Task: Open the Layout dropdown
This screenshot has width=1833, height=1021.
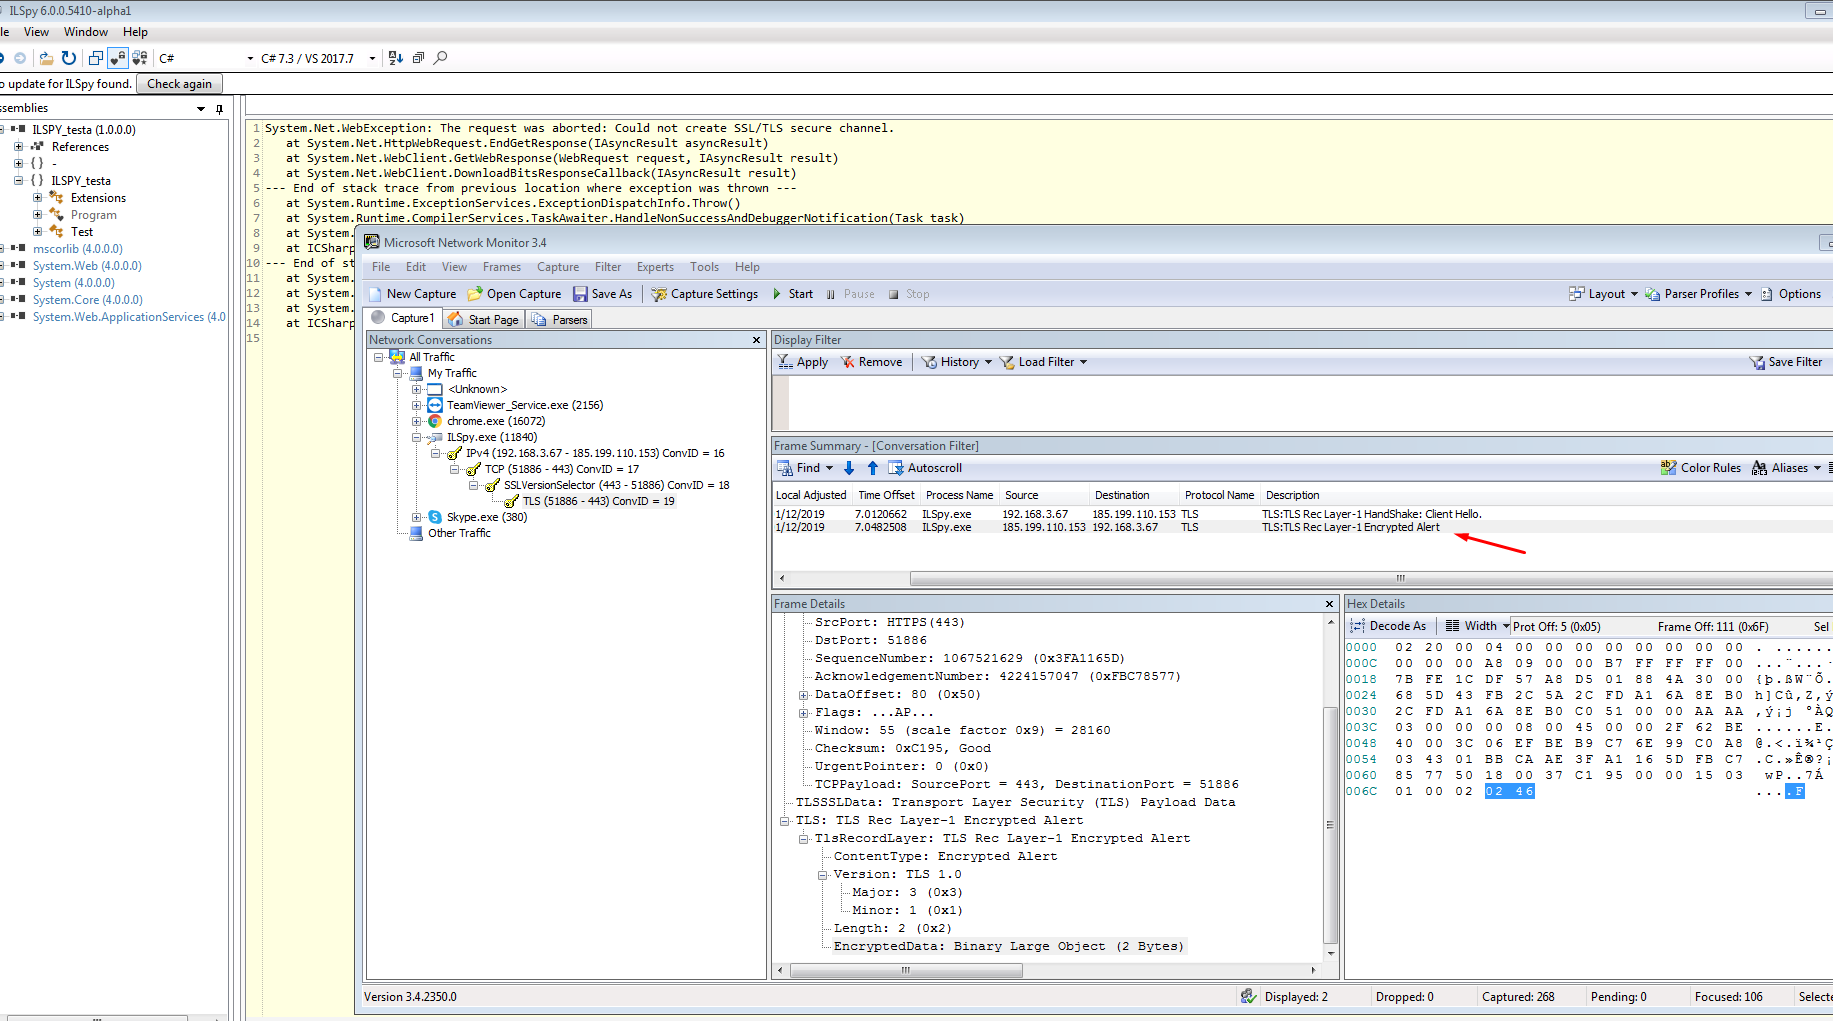Action: pyautogui.click(x=1602, y=293)
